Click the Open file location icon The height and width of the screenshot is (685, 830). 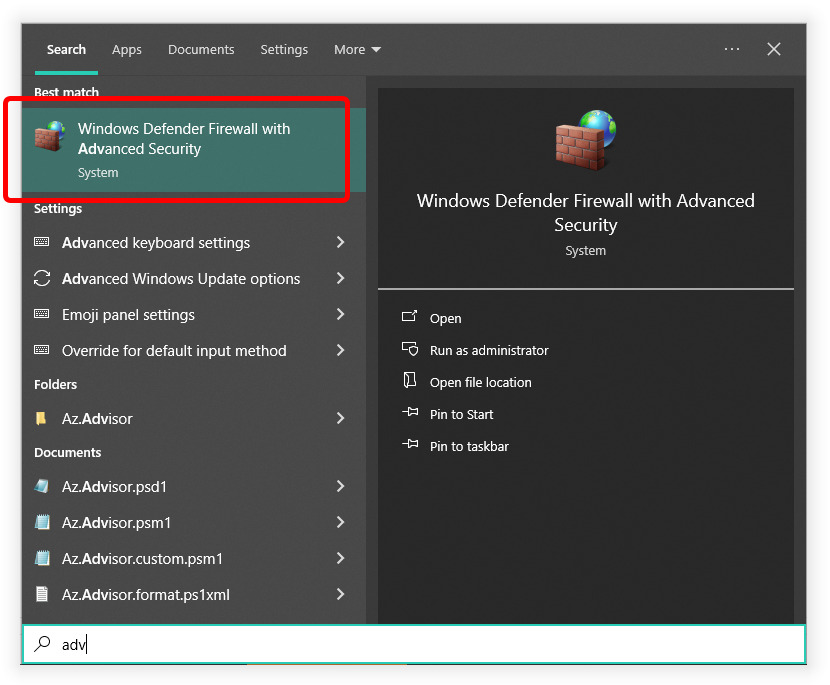pyautogui.click(x=410, y=380)
